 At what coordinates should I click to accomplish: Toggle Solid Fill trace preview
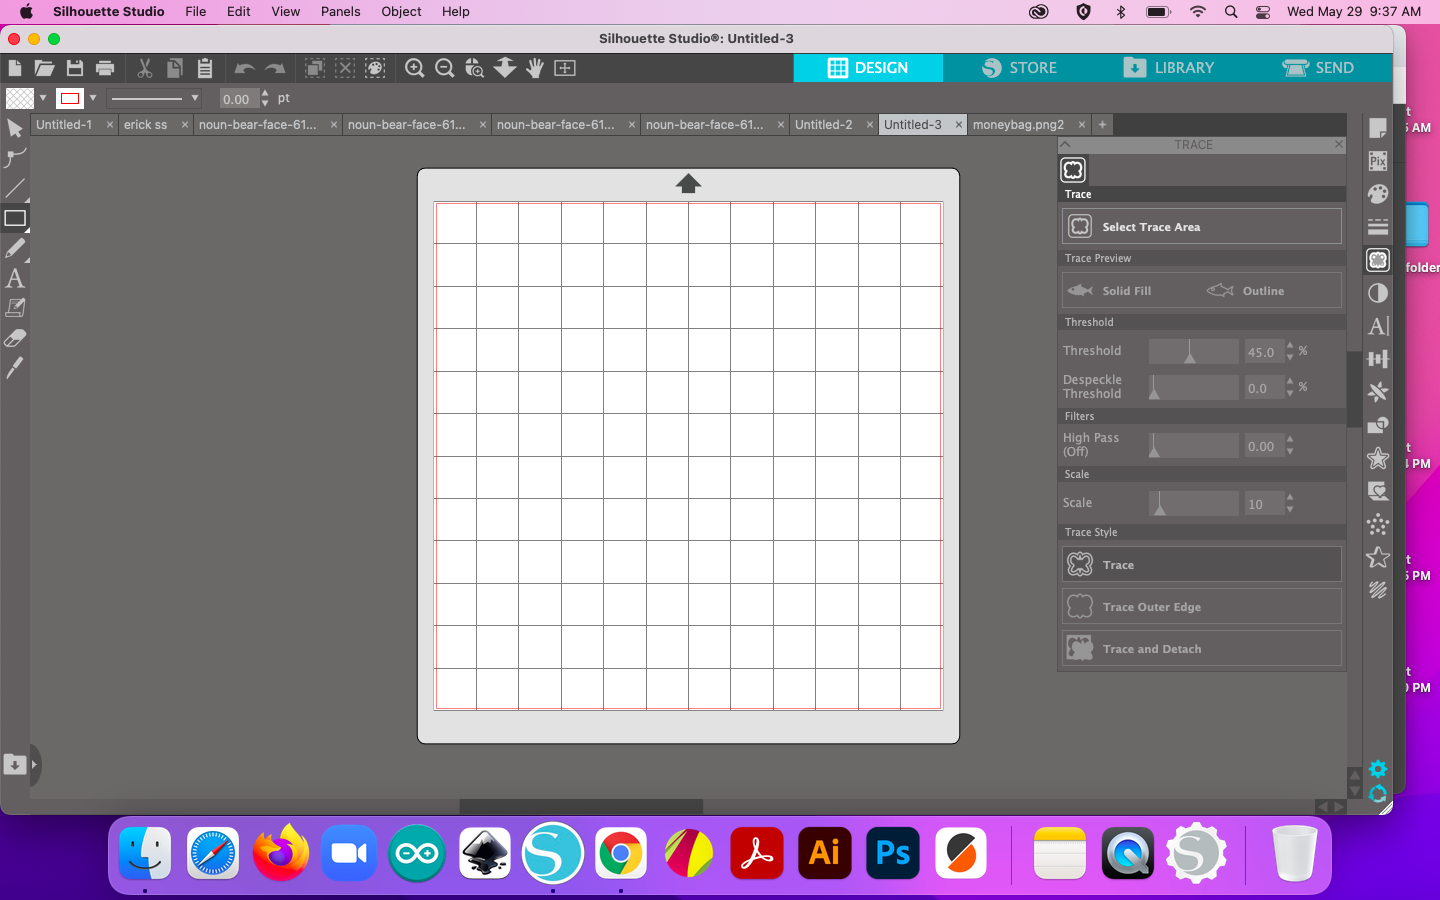coord(1110,291)
